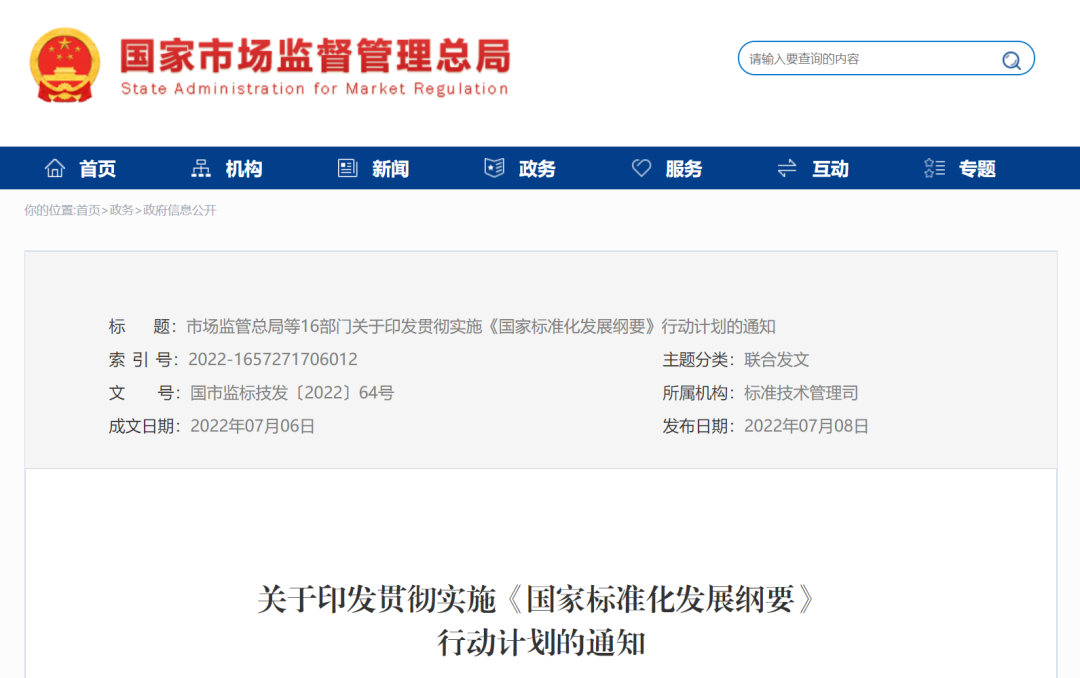Image resolution: width=1080 pixels, height=678 pixels.
Task: Focus the 请输入要查询的内容 search field
Action: (x=865, y=59)
